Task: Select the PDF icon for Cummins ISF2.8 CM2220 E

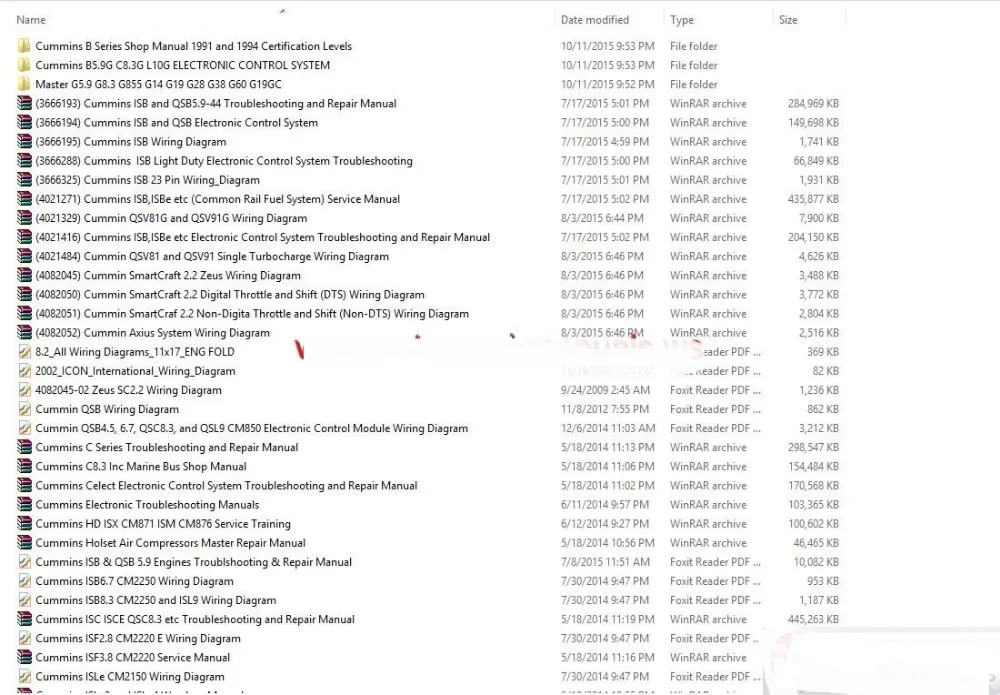Action: tap(24, 638)
